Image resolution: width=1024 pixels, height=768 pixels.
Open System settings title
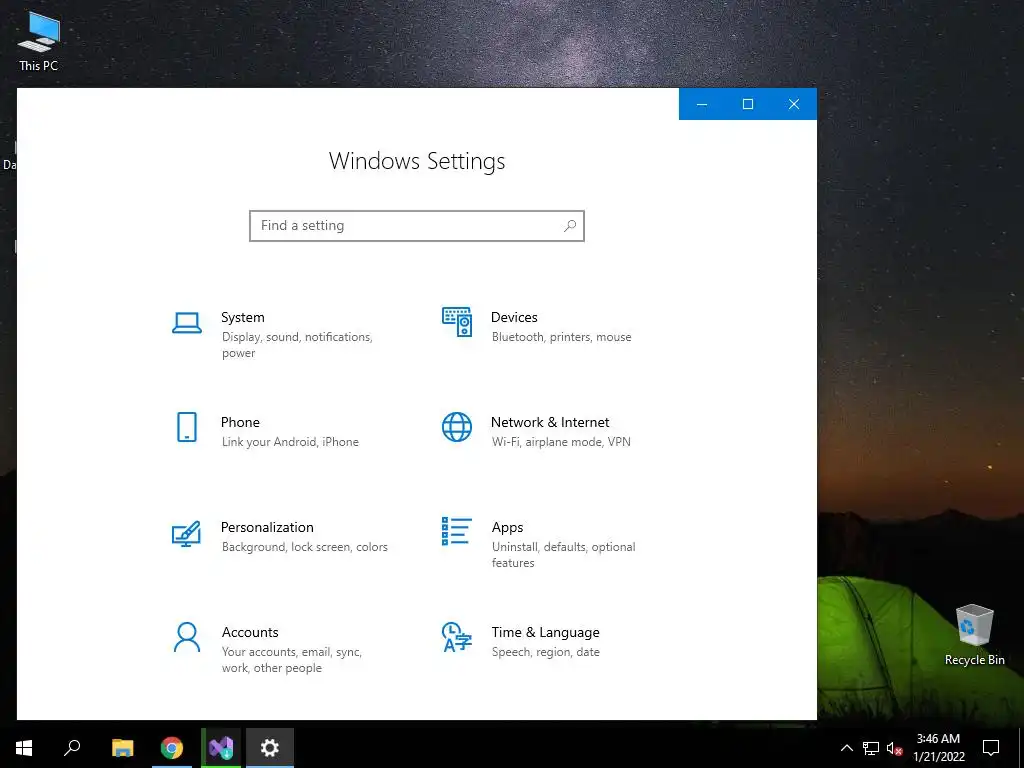[x=243, y=317]
